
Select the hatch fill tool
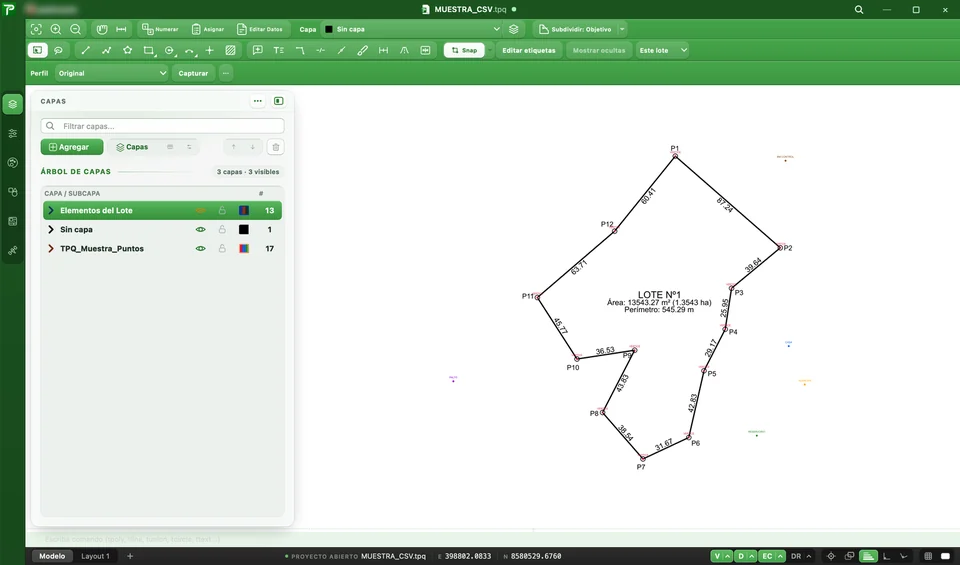point(230,50)
